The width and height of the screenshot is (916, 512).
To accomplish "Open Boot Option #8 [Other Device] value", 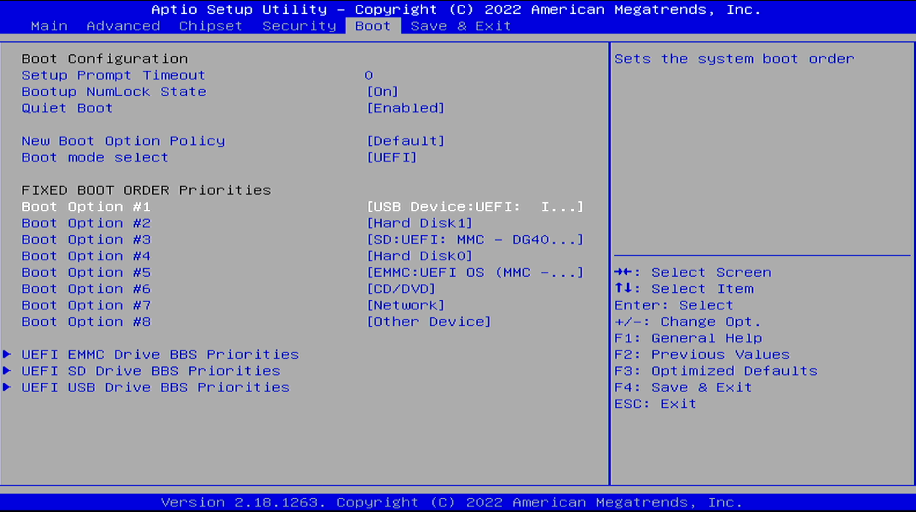I will [429, 321].
